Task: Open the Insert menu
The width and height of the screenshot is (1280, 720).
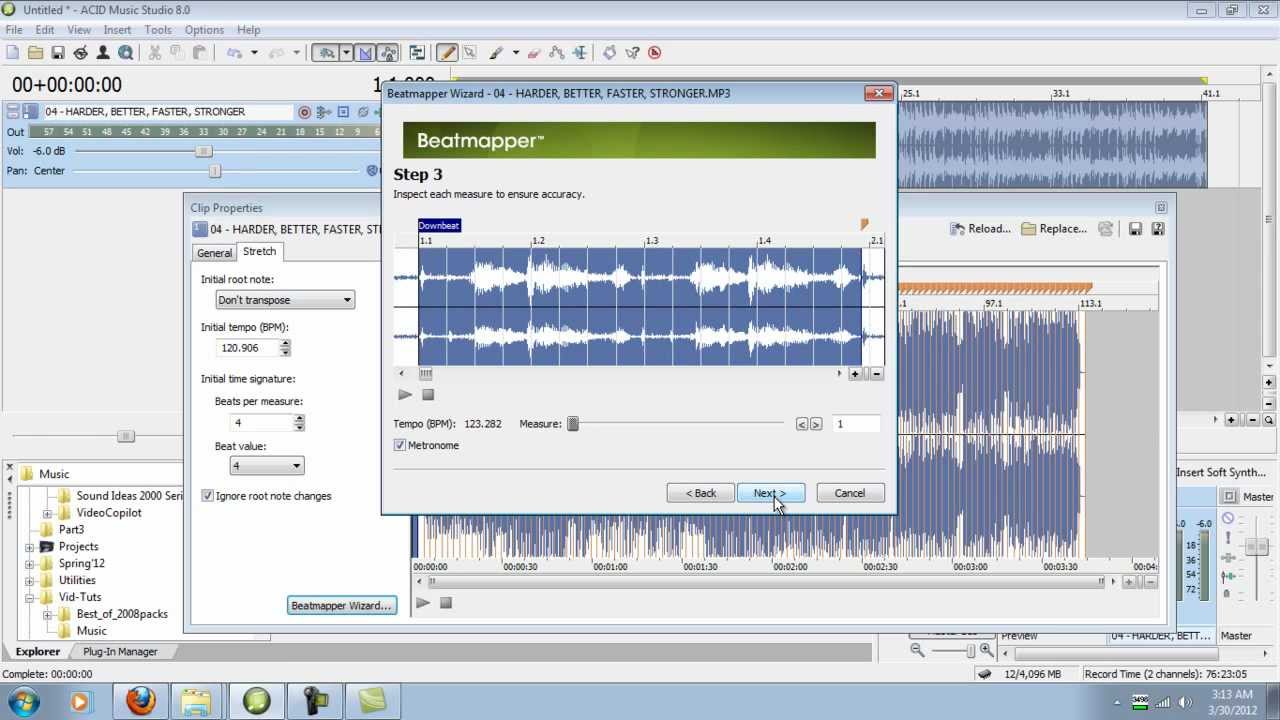Action: [x=117, y=30]
